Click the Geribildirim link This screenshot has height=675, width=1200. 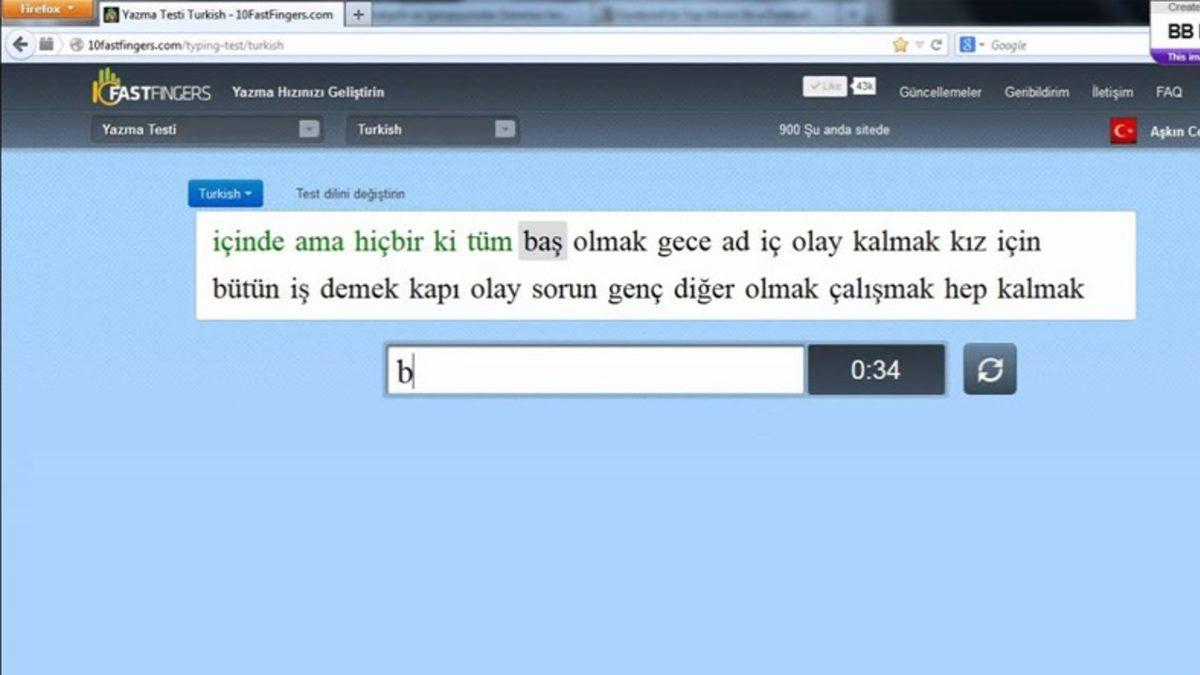1037,91
